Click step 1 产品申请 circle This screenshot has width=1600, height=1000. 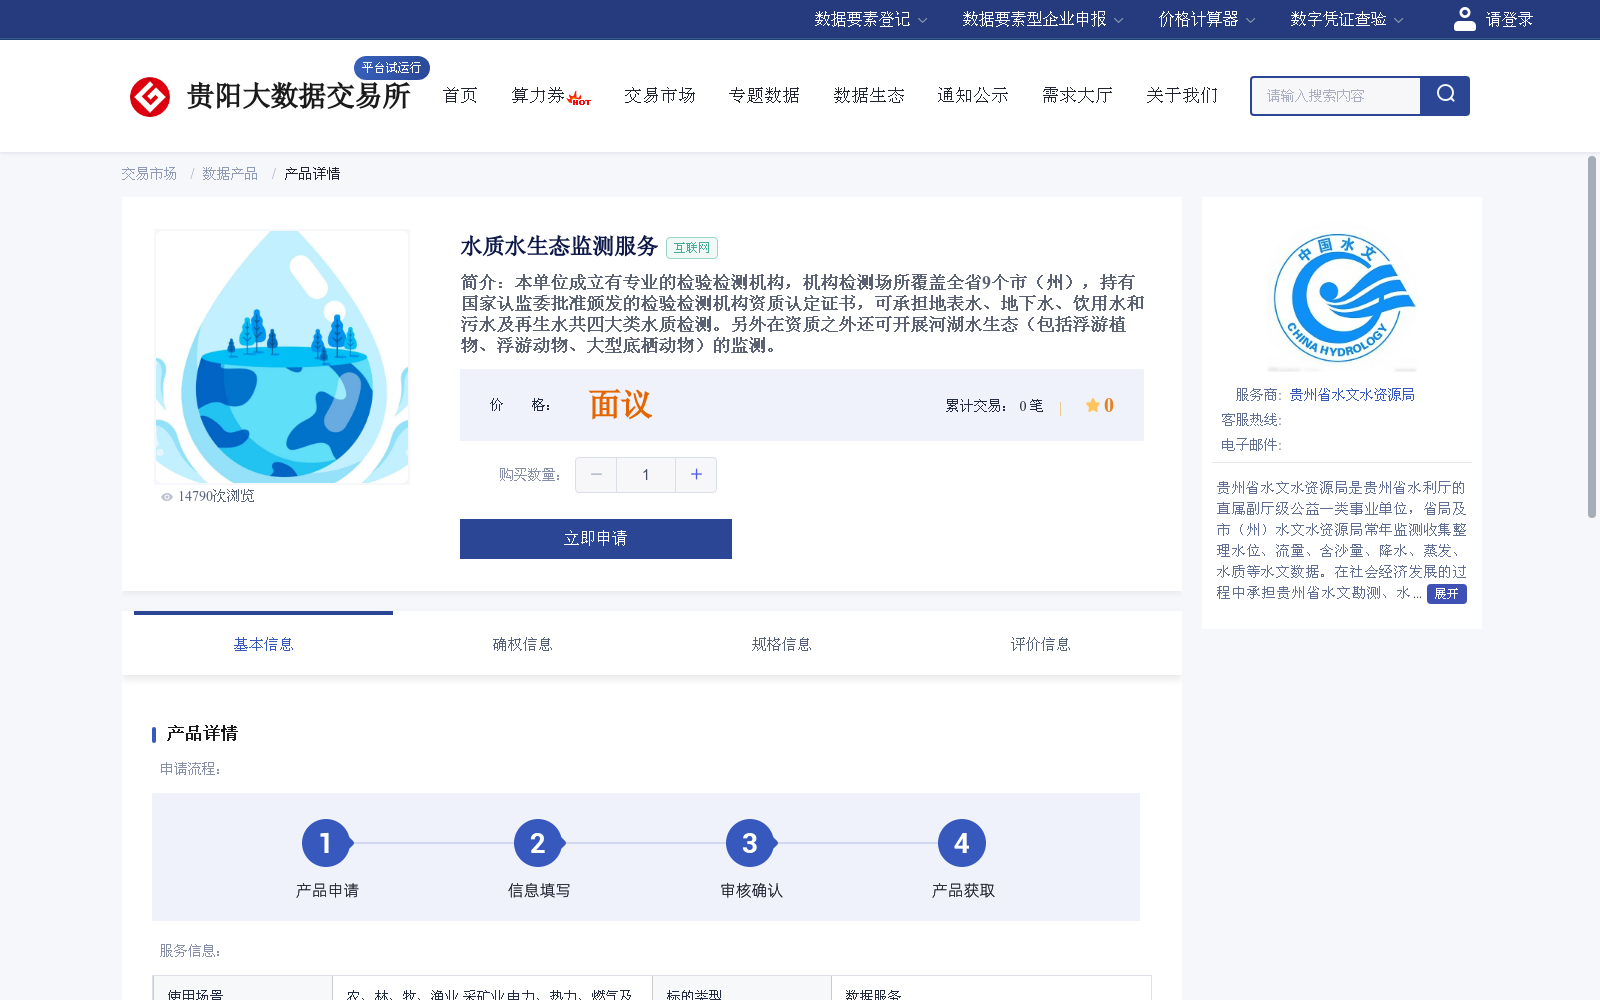(326, 843)
